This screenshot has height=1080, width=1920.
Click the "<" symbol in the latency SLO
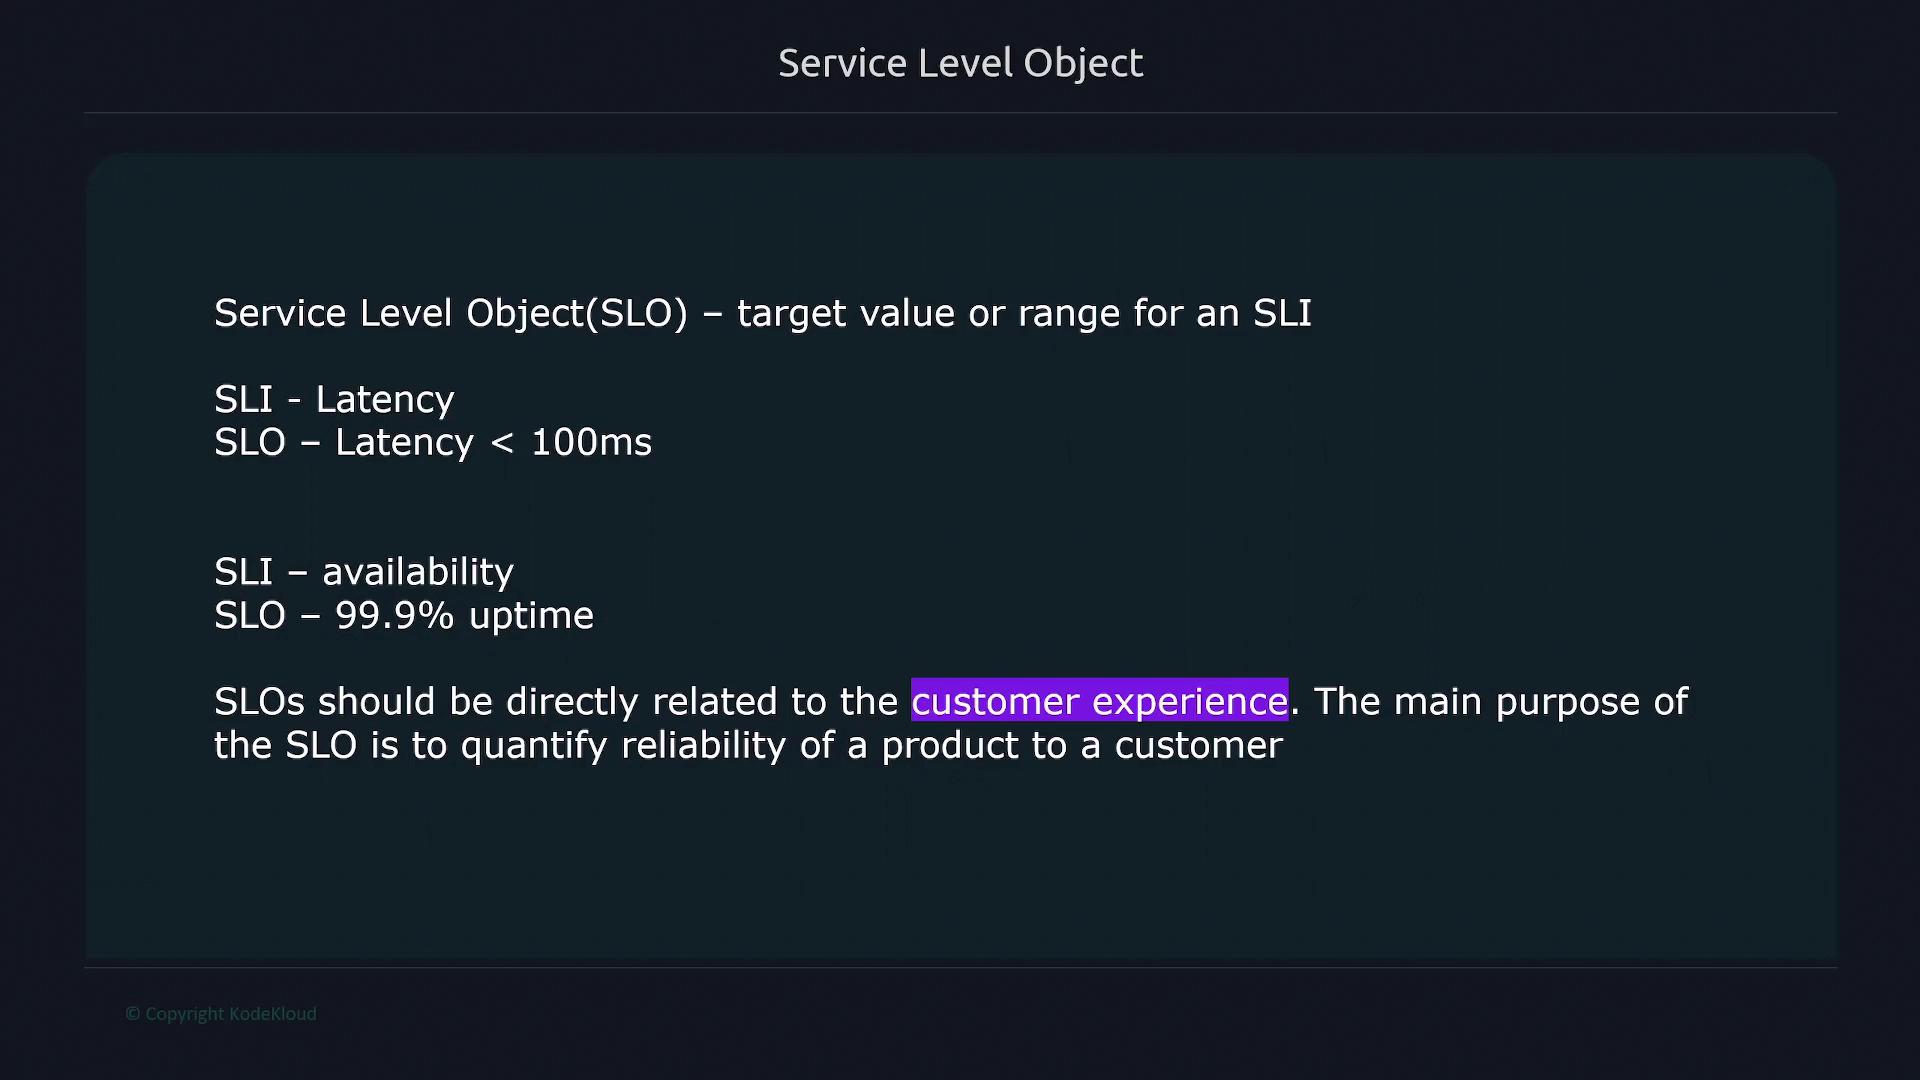tap(502, 443)
